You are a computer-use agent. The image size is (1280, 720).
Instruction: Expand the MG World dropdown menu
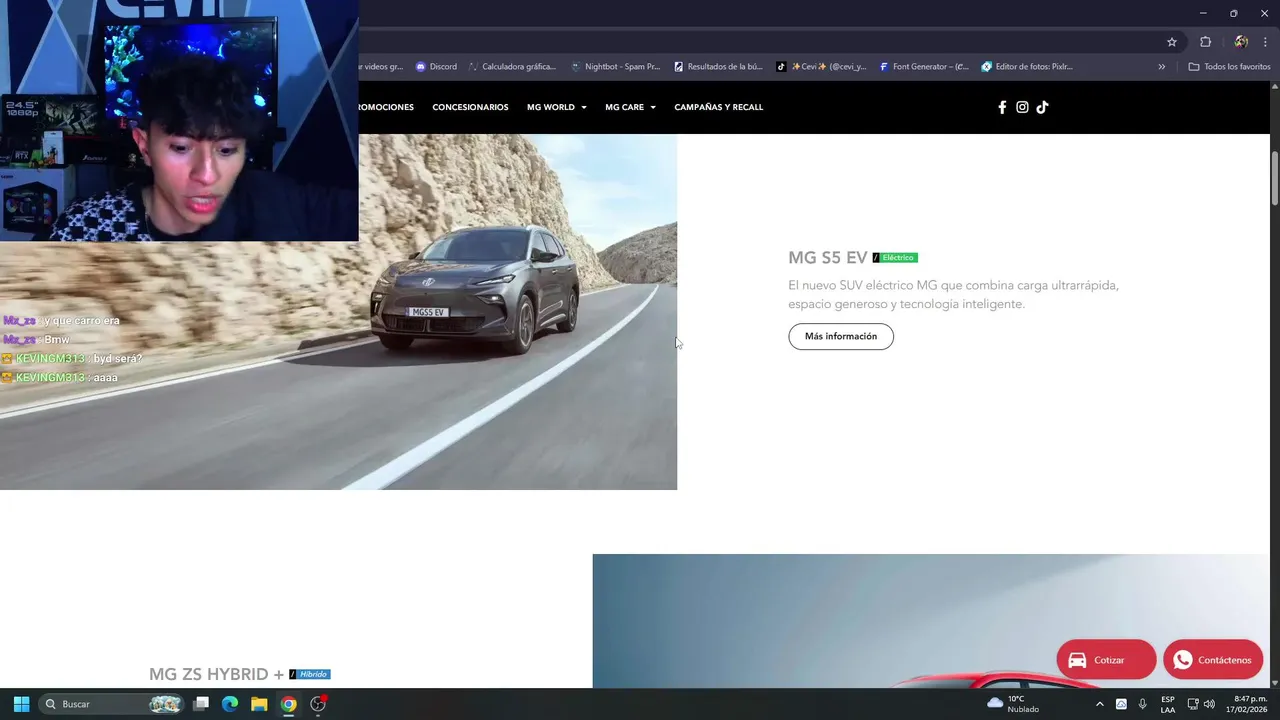pyautogui.click(x=556, y=107)
